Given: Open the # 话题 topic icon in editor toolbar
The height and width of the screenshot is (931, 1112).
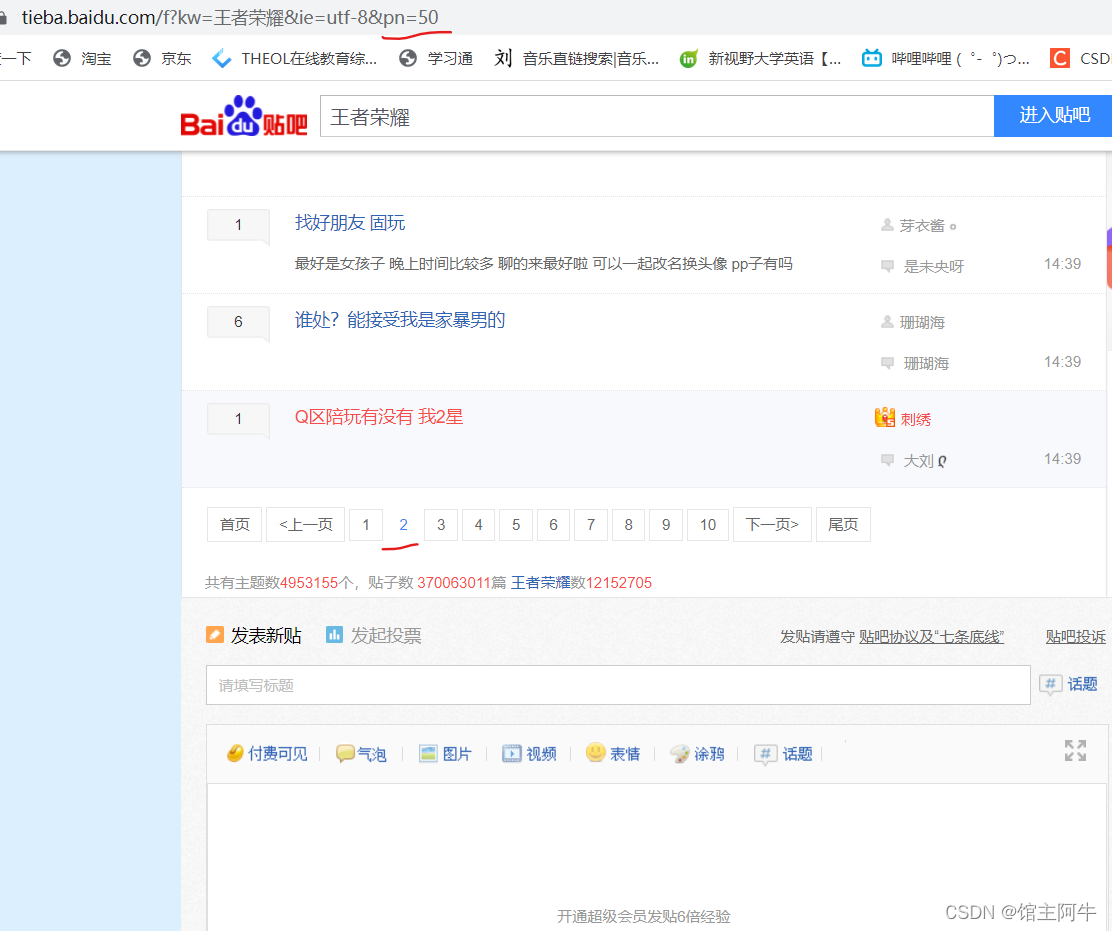Looking at the screenshot, I should [x=765, y=753].
